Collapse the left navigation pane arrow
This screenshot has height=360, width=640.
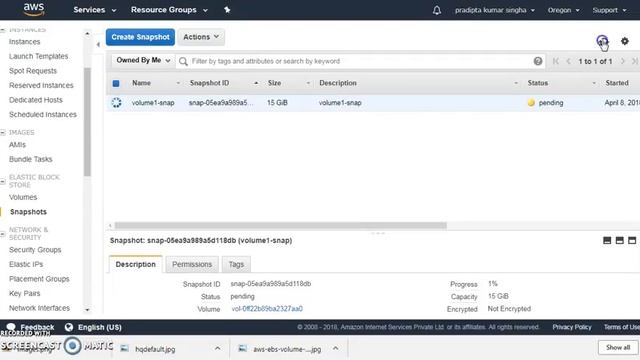pos(98,44)
